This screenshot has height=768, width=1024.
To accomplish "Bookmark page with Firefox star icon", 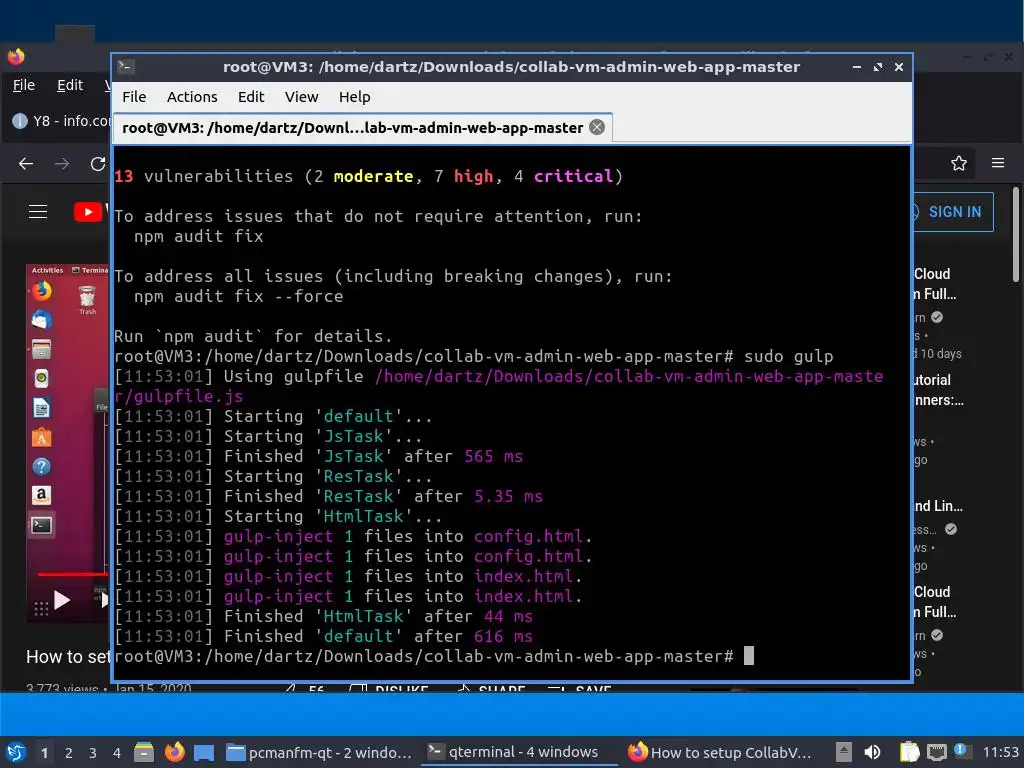I will click(959, 163).
